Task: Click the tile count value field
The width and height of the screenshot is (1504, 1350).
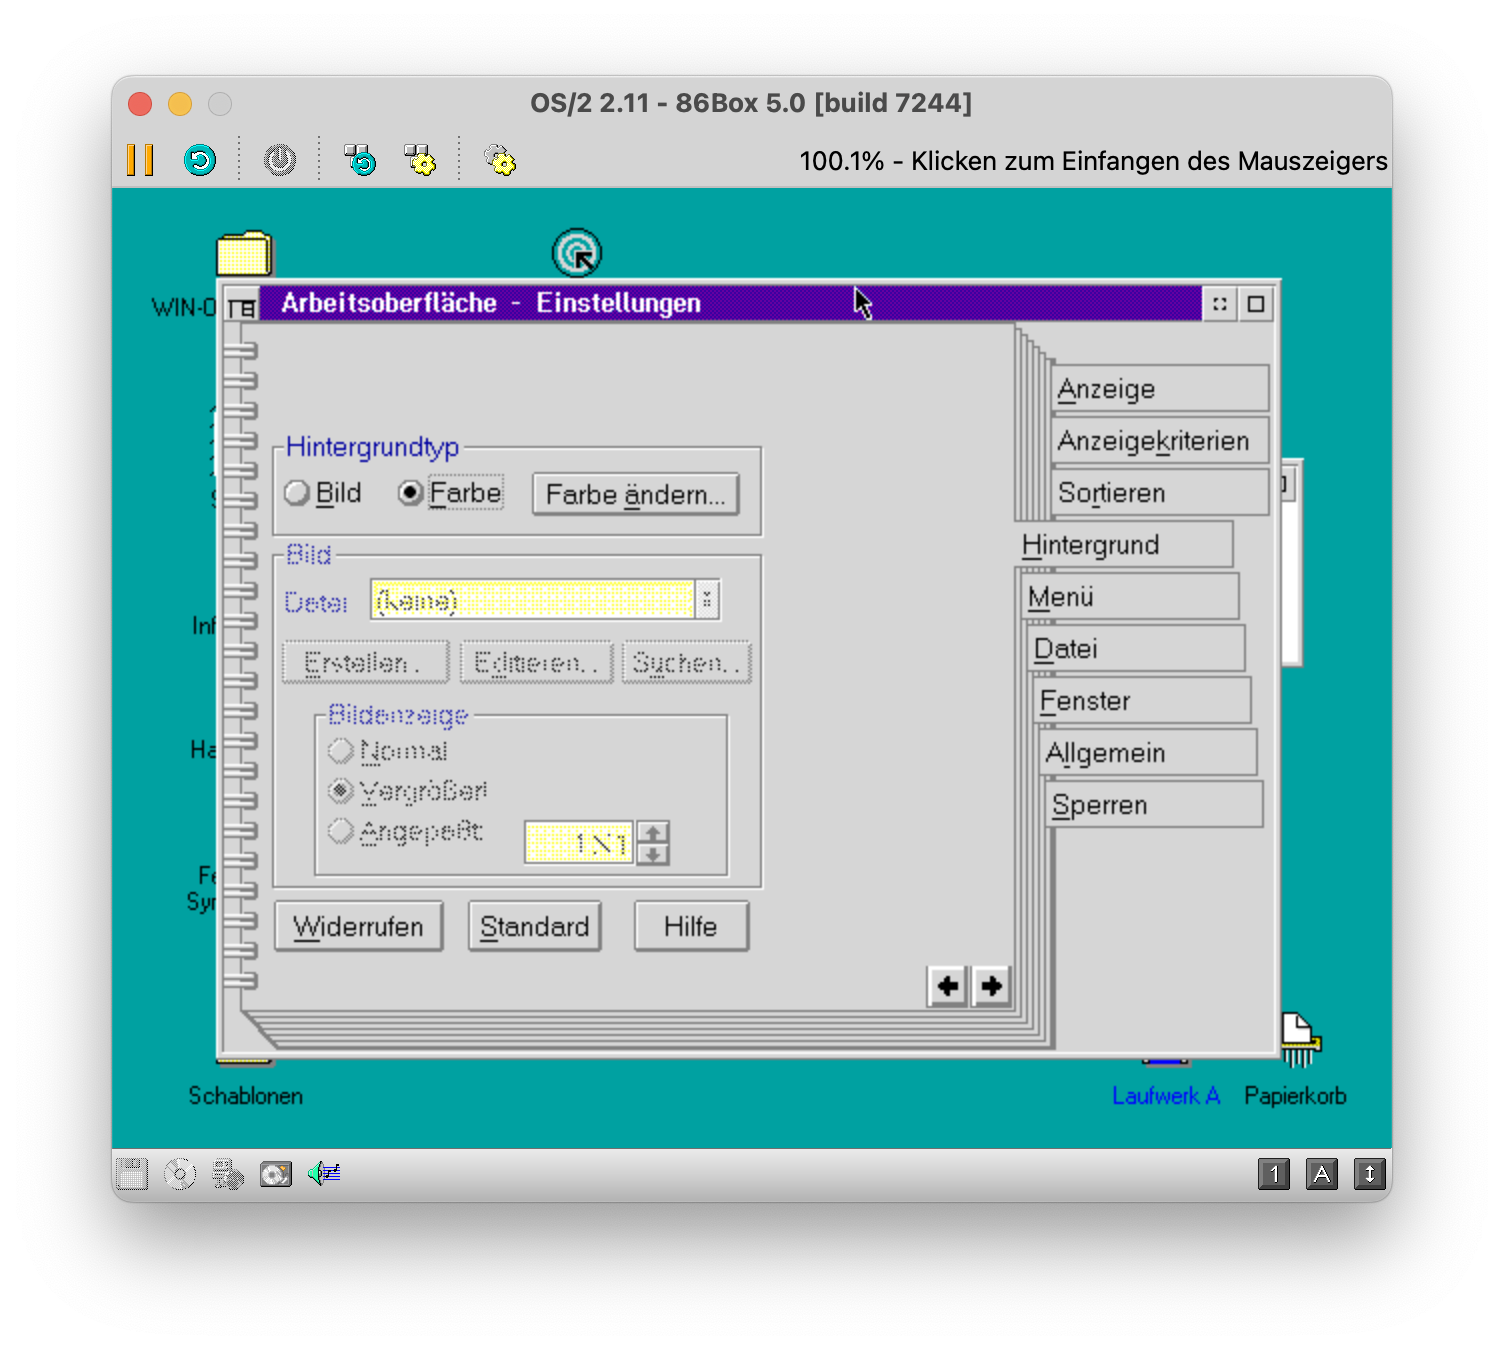Action: (x=580, y=843)
